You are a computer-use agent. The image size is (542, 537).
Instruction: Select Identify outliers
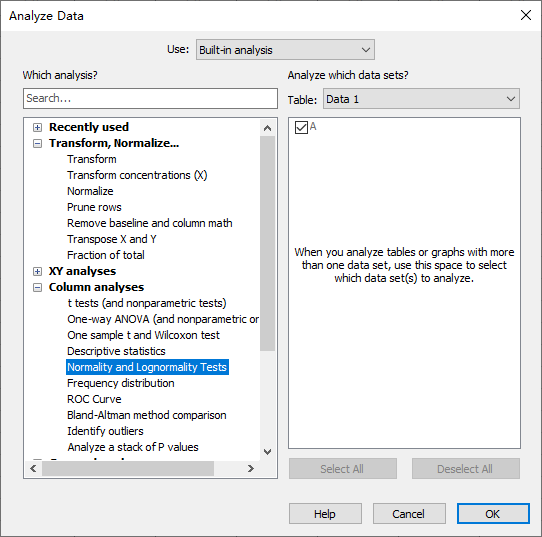[x=105, y=431]
